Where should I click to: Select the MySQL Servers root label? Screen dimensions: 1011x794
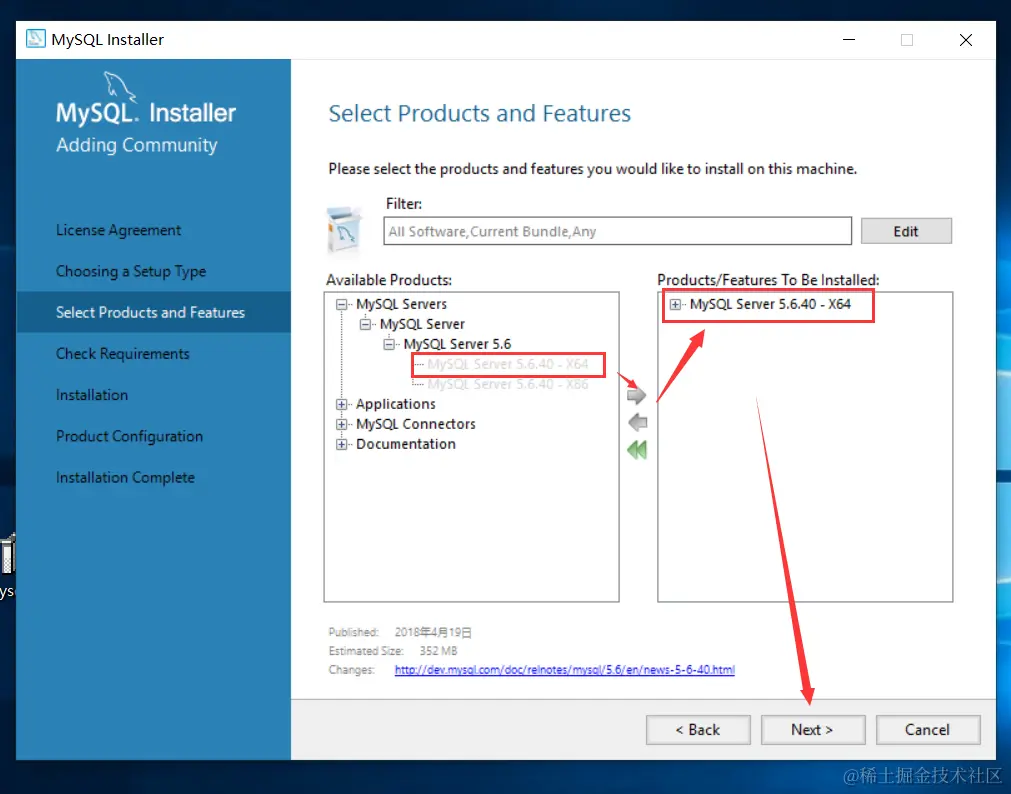click(401, 304)
